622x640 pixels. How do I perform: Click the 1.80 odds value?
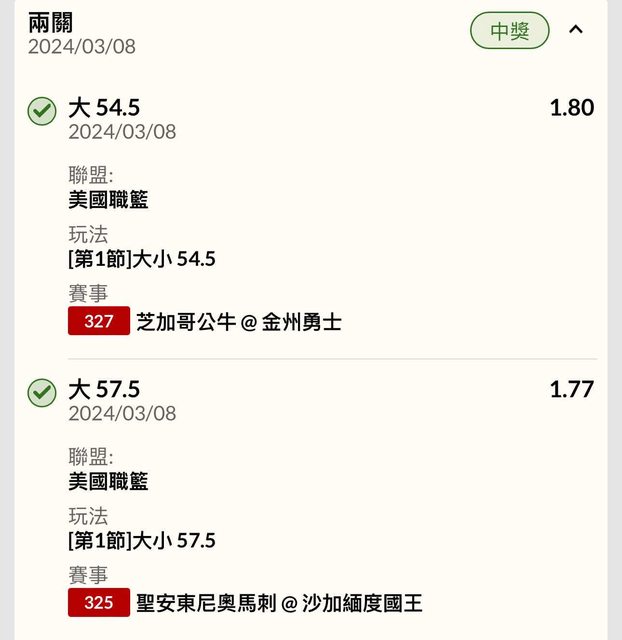coord(572,108)
